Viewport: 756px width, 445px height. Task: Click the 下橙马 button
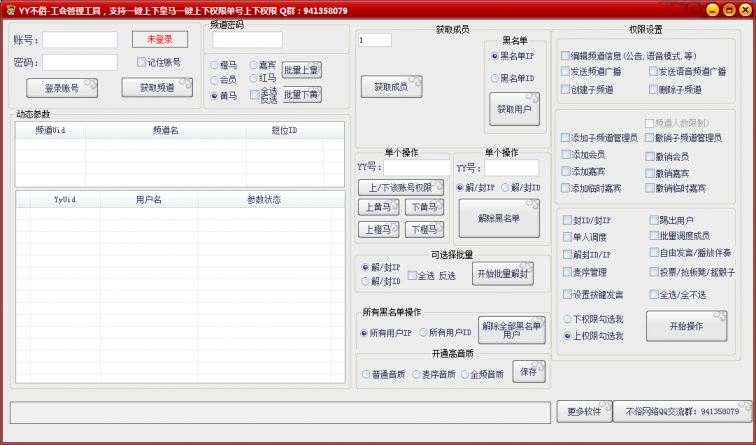[x=424, y=229]
